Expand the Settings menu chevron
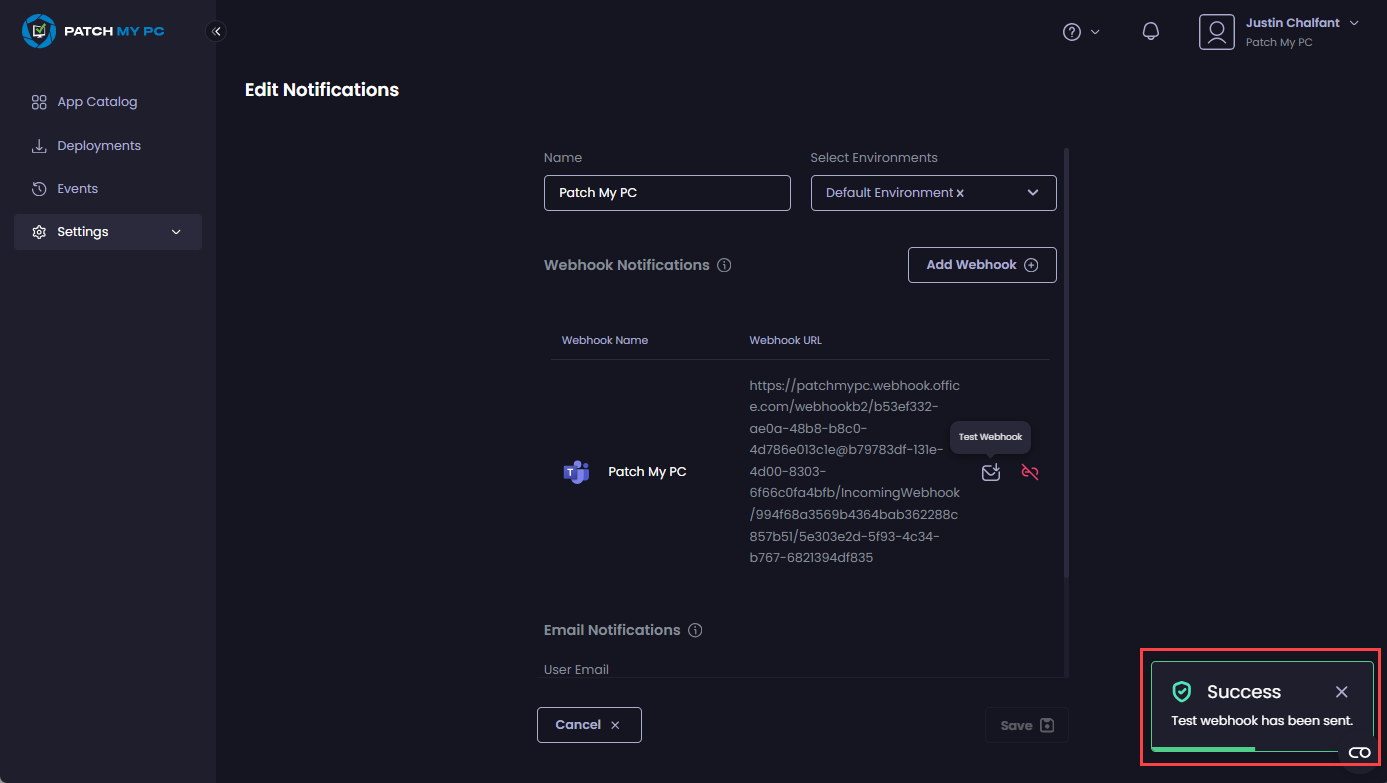 pyautogui.click(x=176, y=232)
